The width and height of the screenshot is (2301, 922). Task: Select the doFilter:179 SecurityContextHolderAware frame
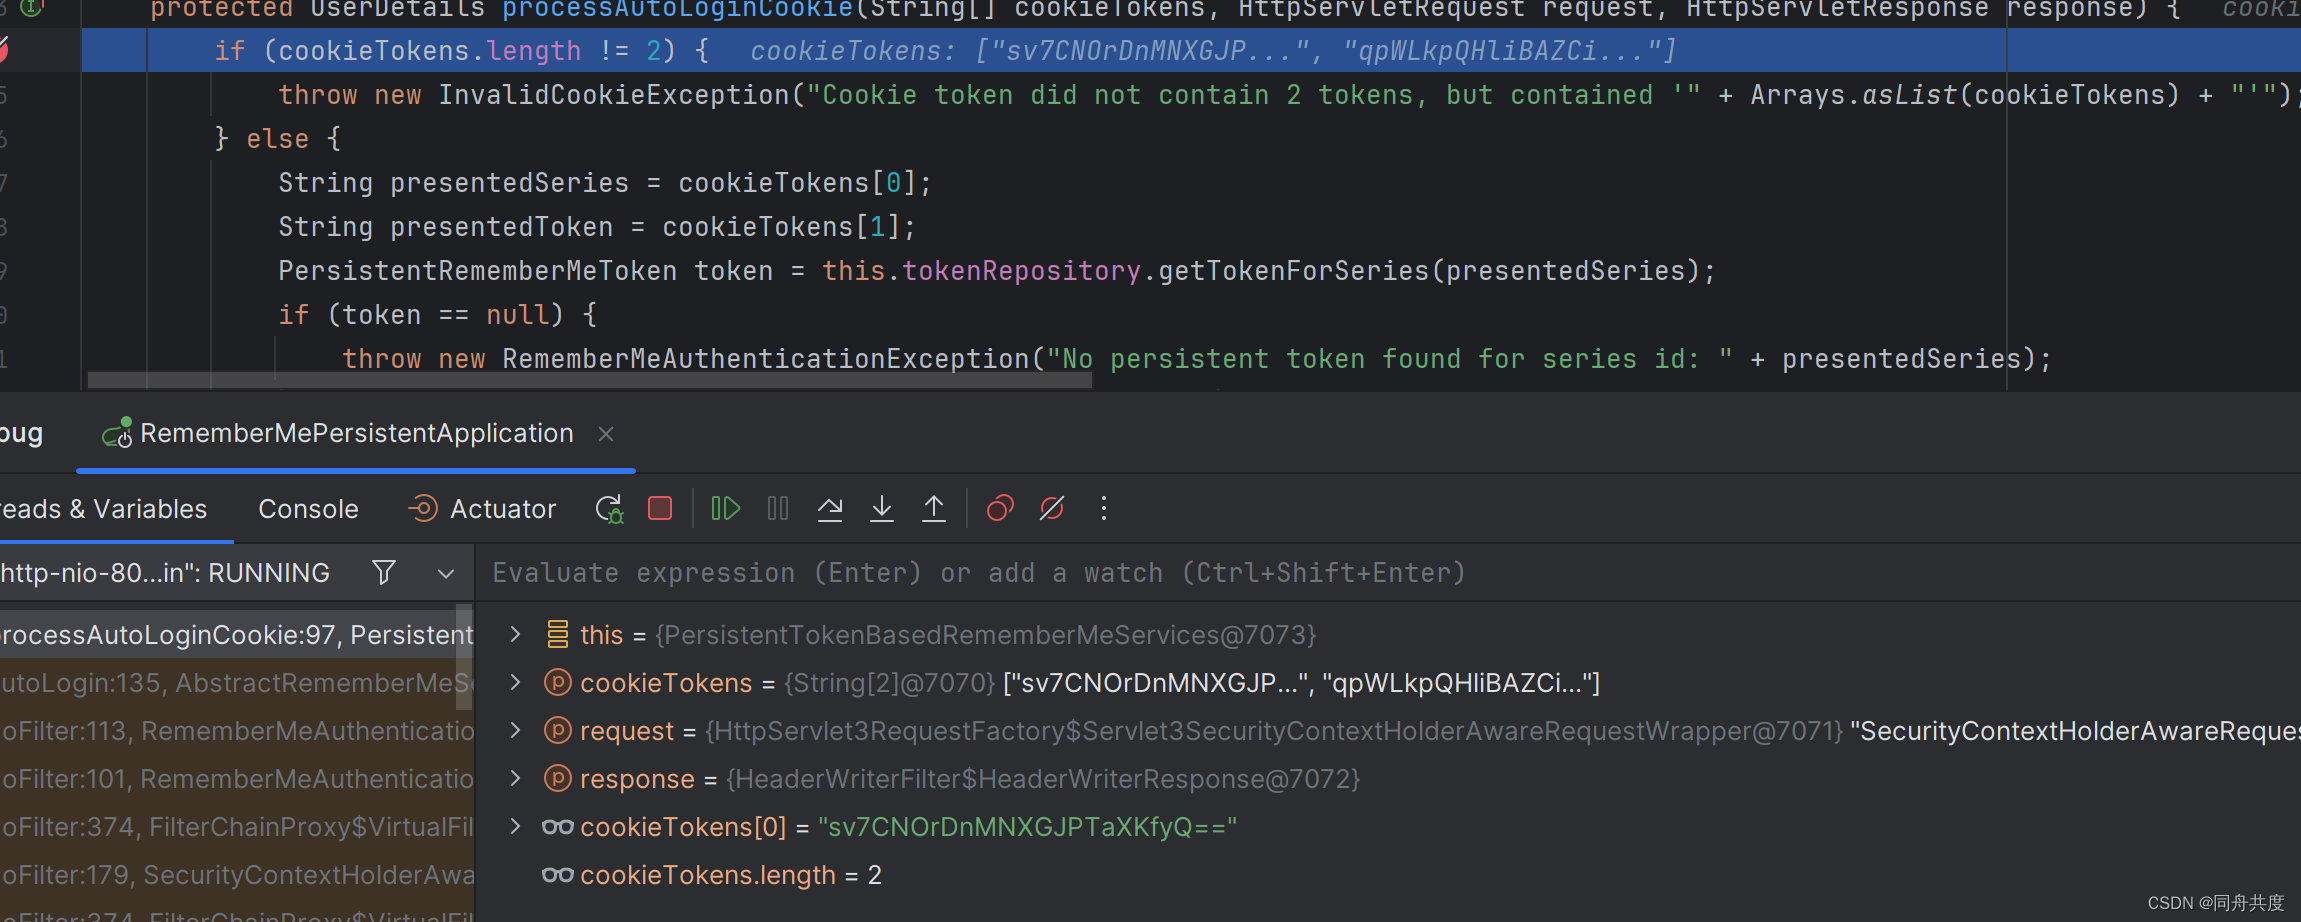point(237,875)
